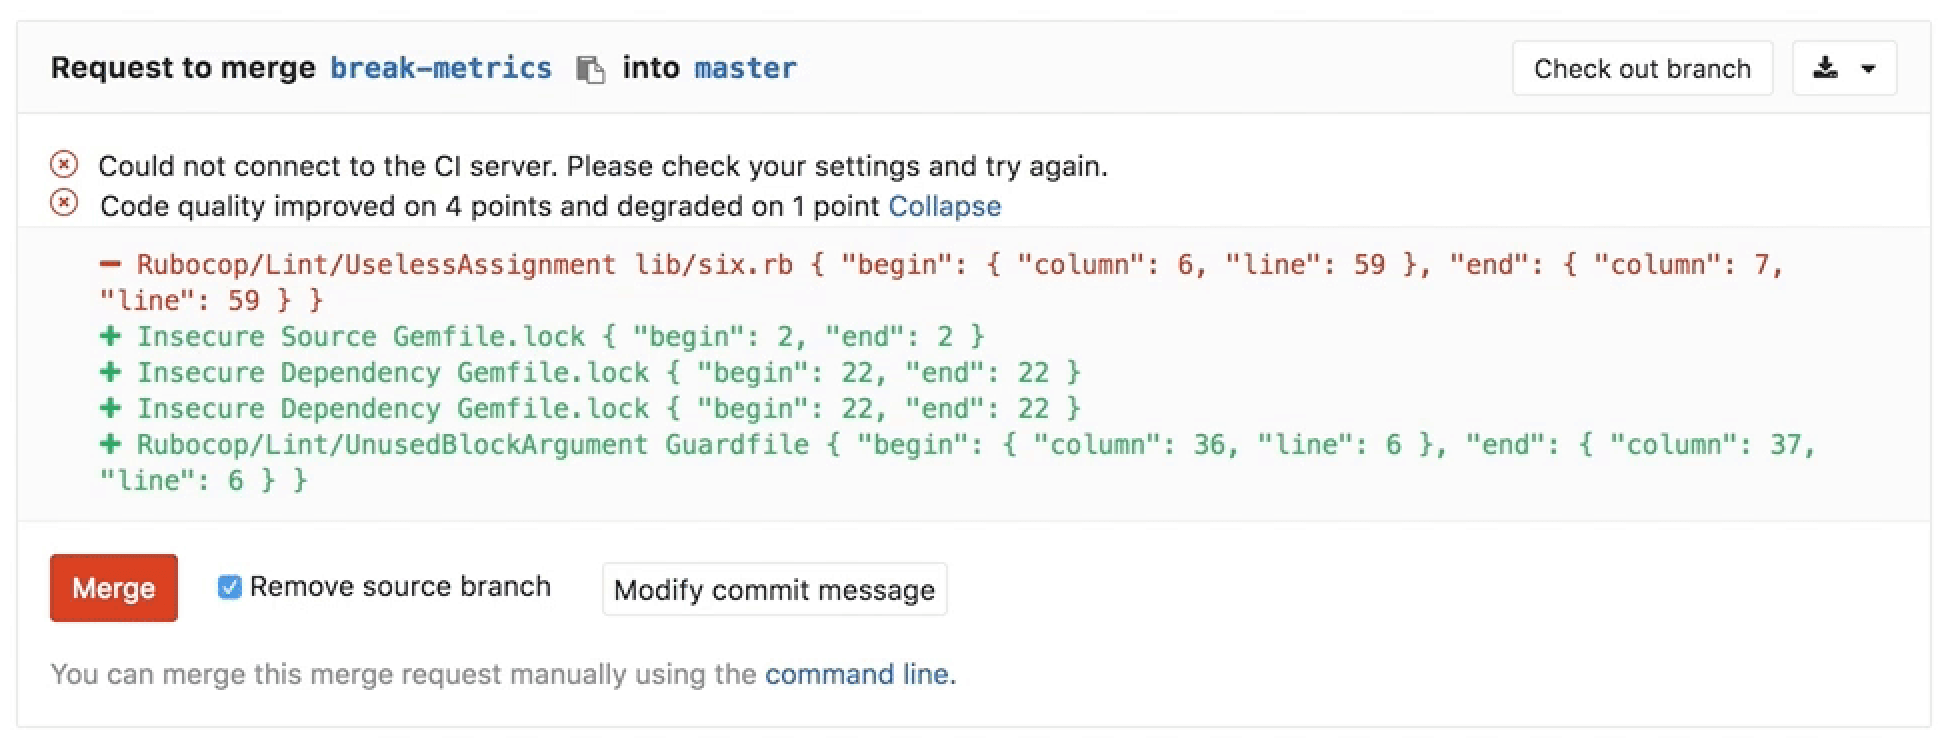Click the plus icon on the Insecure Source entry

pos(110,336)
